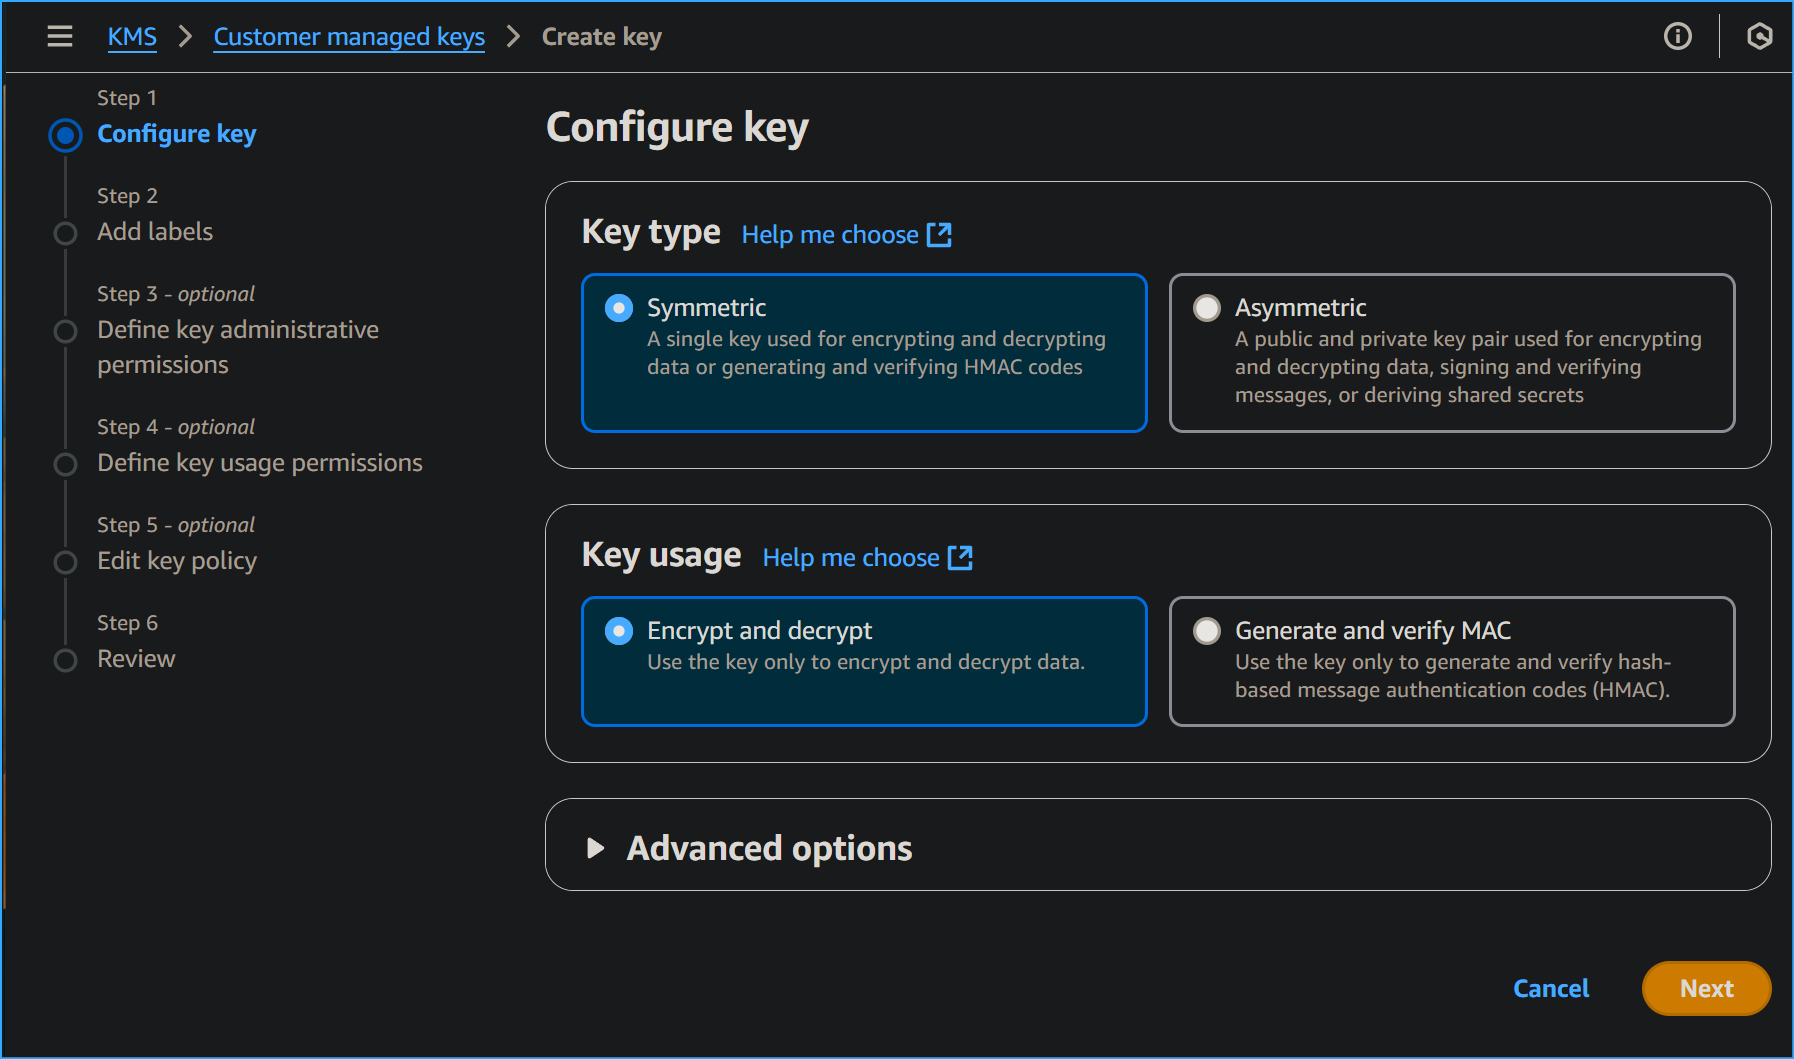Click the external link icon beside Key type's Help me choose
This screenshot has width=1794, height=1059.
[x=939, y=234]
